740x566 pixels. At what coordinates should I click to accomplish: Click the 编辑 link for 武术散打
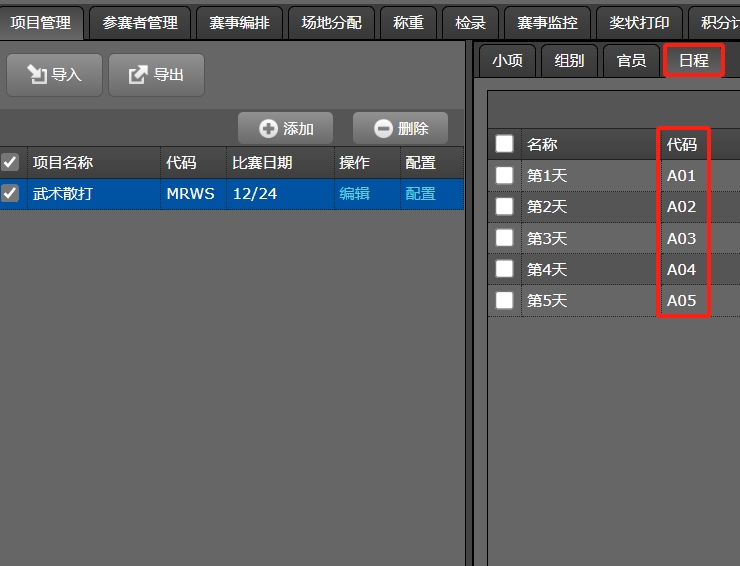coord(354,194)
